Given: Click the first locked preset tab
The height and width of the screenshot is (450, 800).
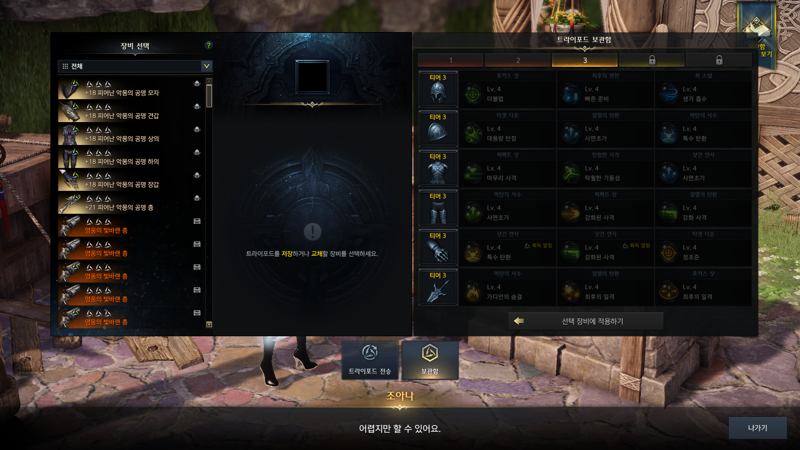Looking at the screenshot, I should (x=652, y=60).
